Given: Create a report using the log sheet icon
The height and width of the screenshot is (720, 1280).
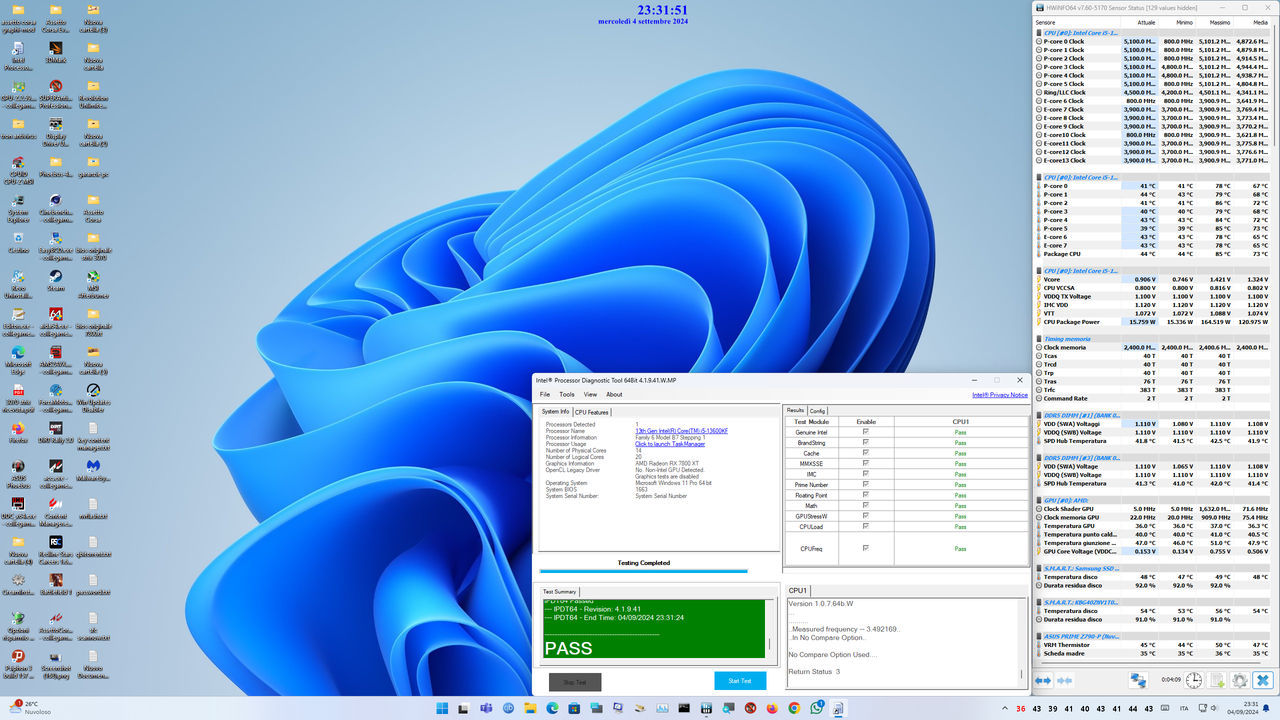Looking at the screenshot, I should pyautogui.click(x=1217, y=680).
